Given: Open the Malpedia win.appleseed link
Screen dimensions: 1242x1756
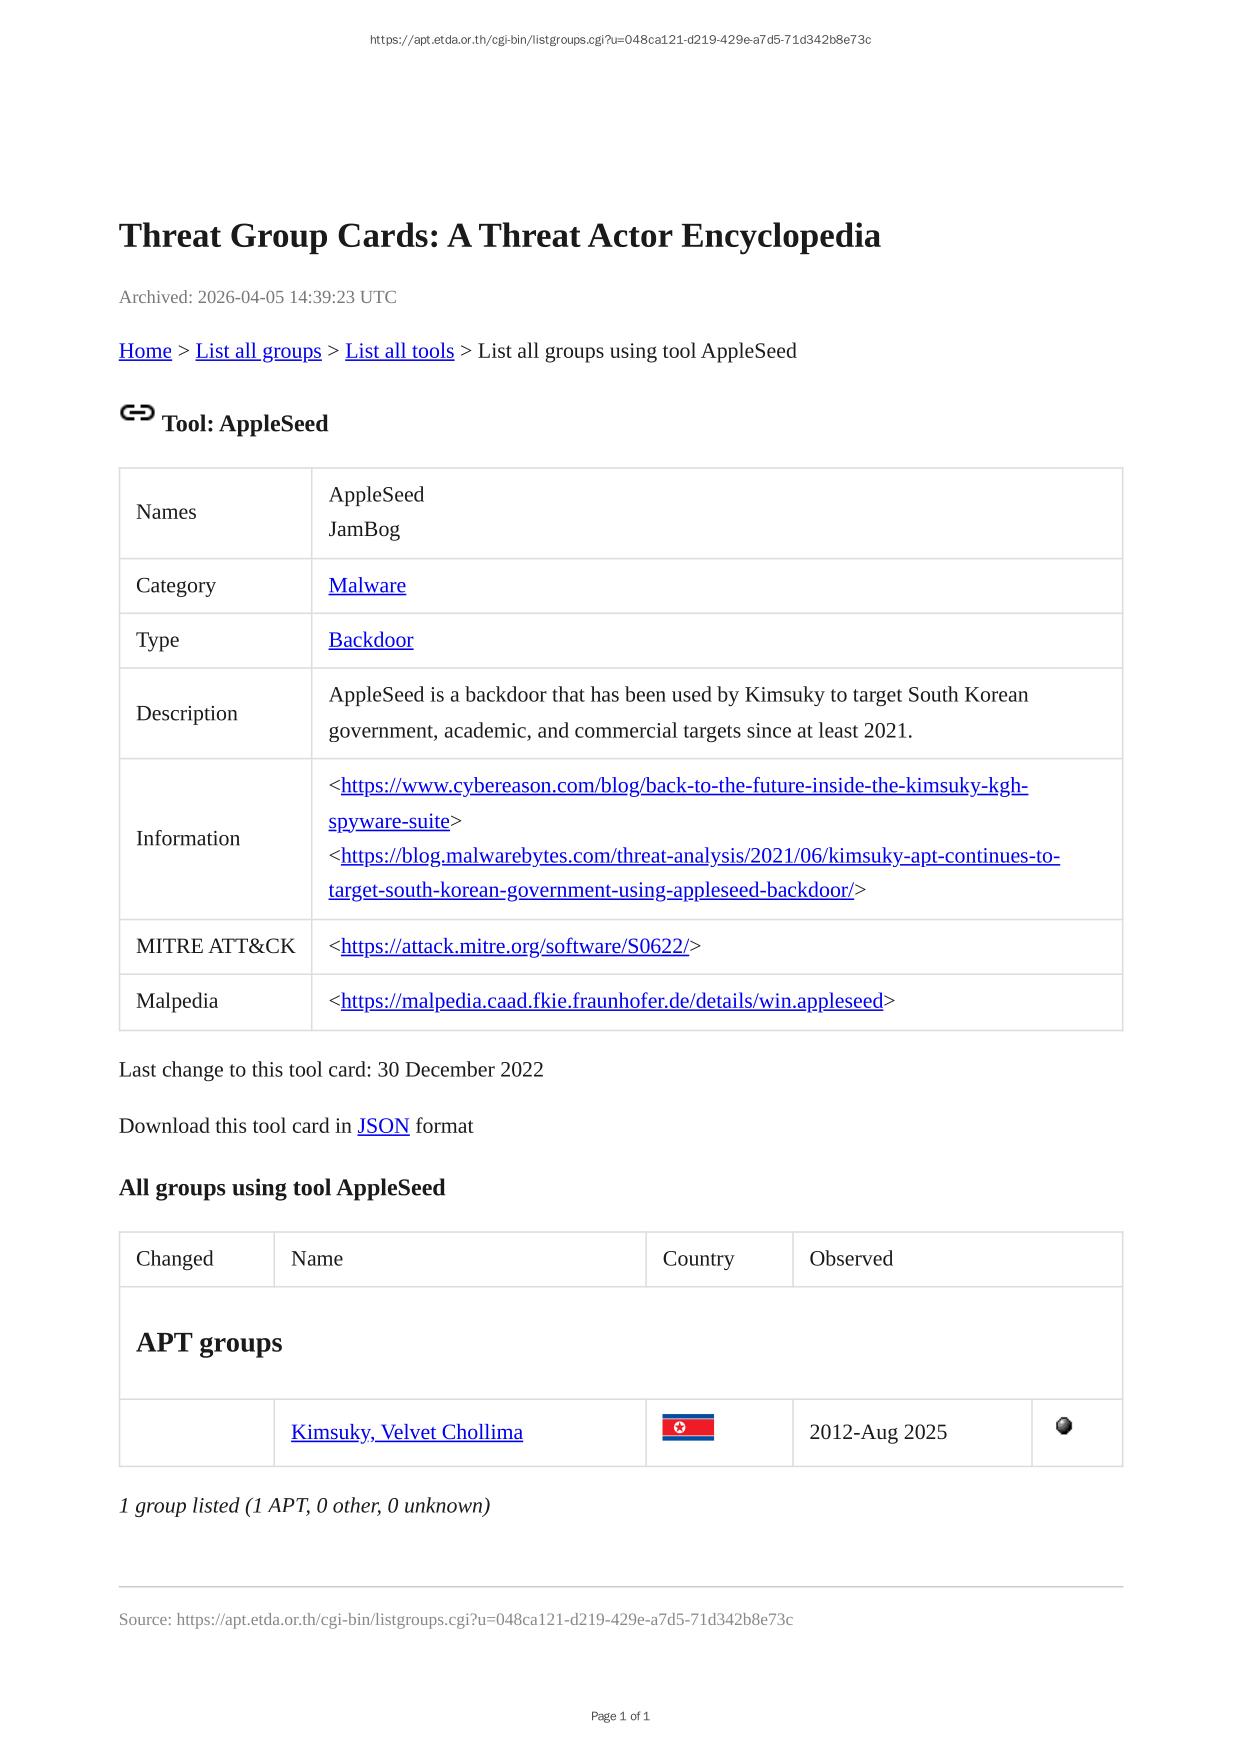Looking at the screenshot, I should (x=611, y=1001).
